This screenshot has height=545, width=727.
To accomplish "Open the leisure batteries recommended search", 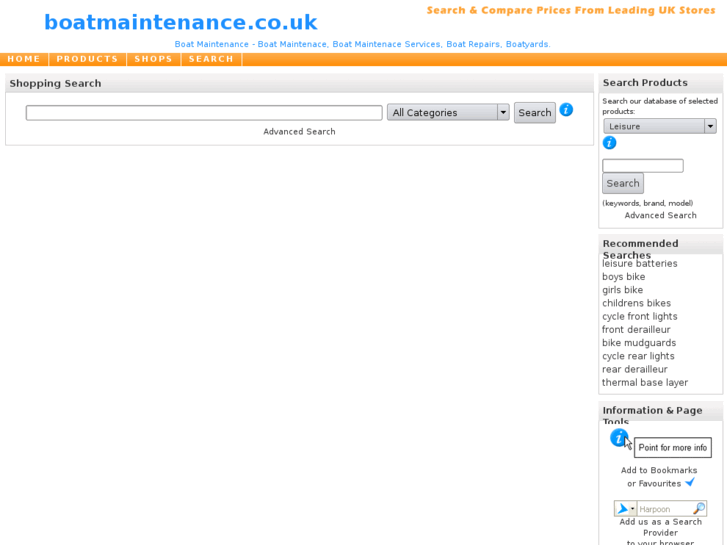I will 639,263.
